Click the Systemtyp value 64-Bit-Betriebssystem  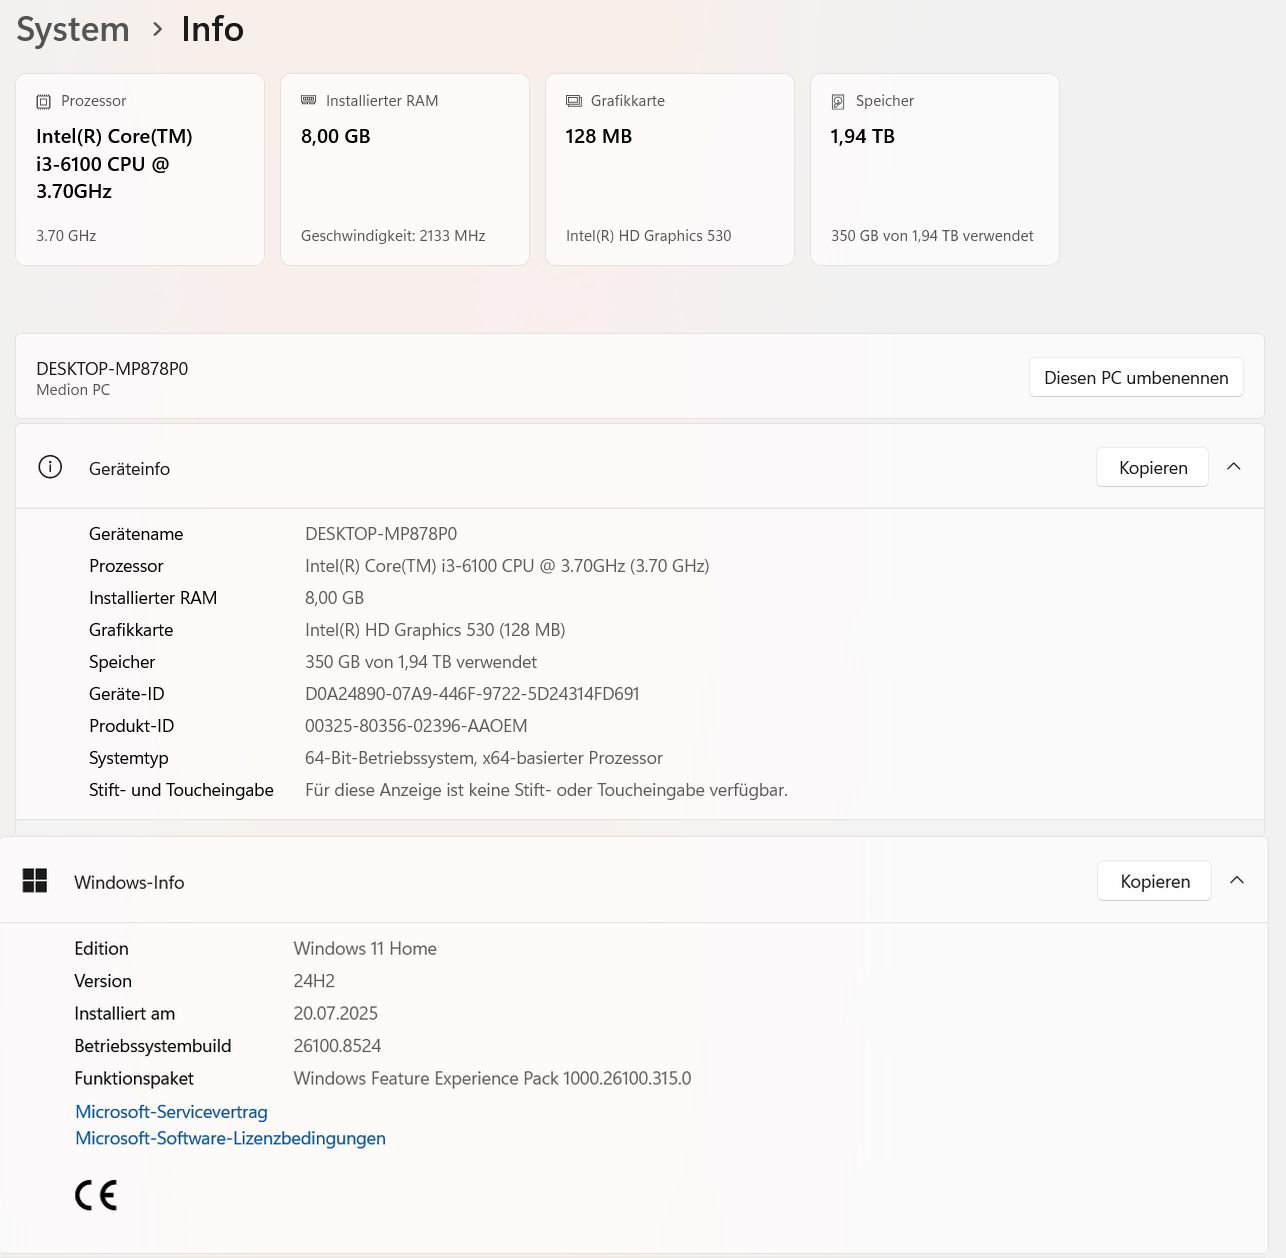(484, 758)
